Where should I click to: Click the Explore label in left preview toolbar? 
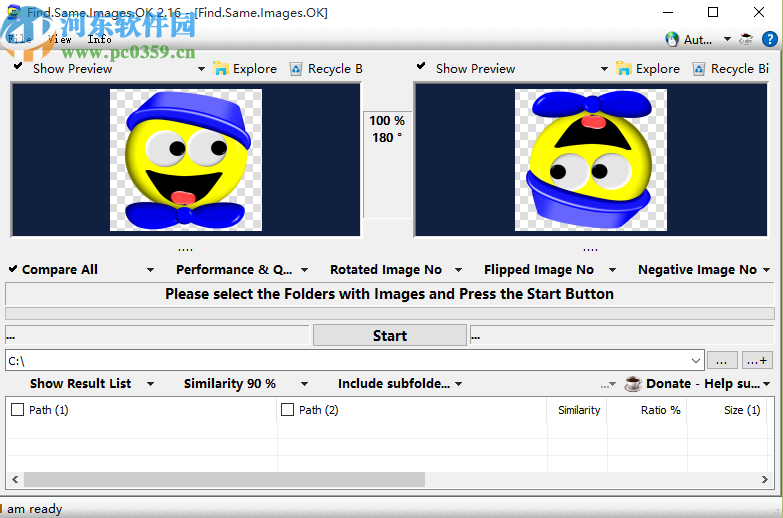[255, 69]
